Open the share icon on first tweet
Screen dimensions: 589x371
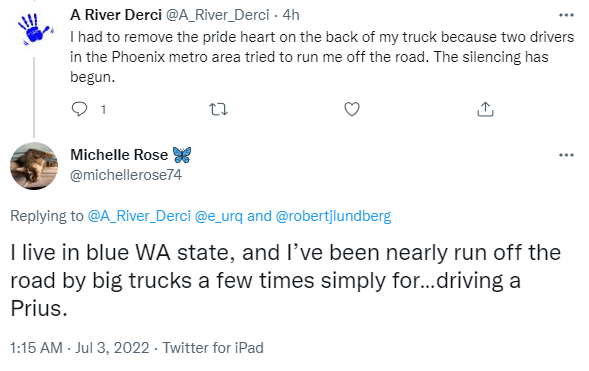[485, 109]
